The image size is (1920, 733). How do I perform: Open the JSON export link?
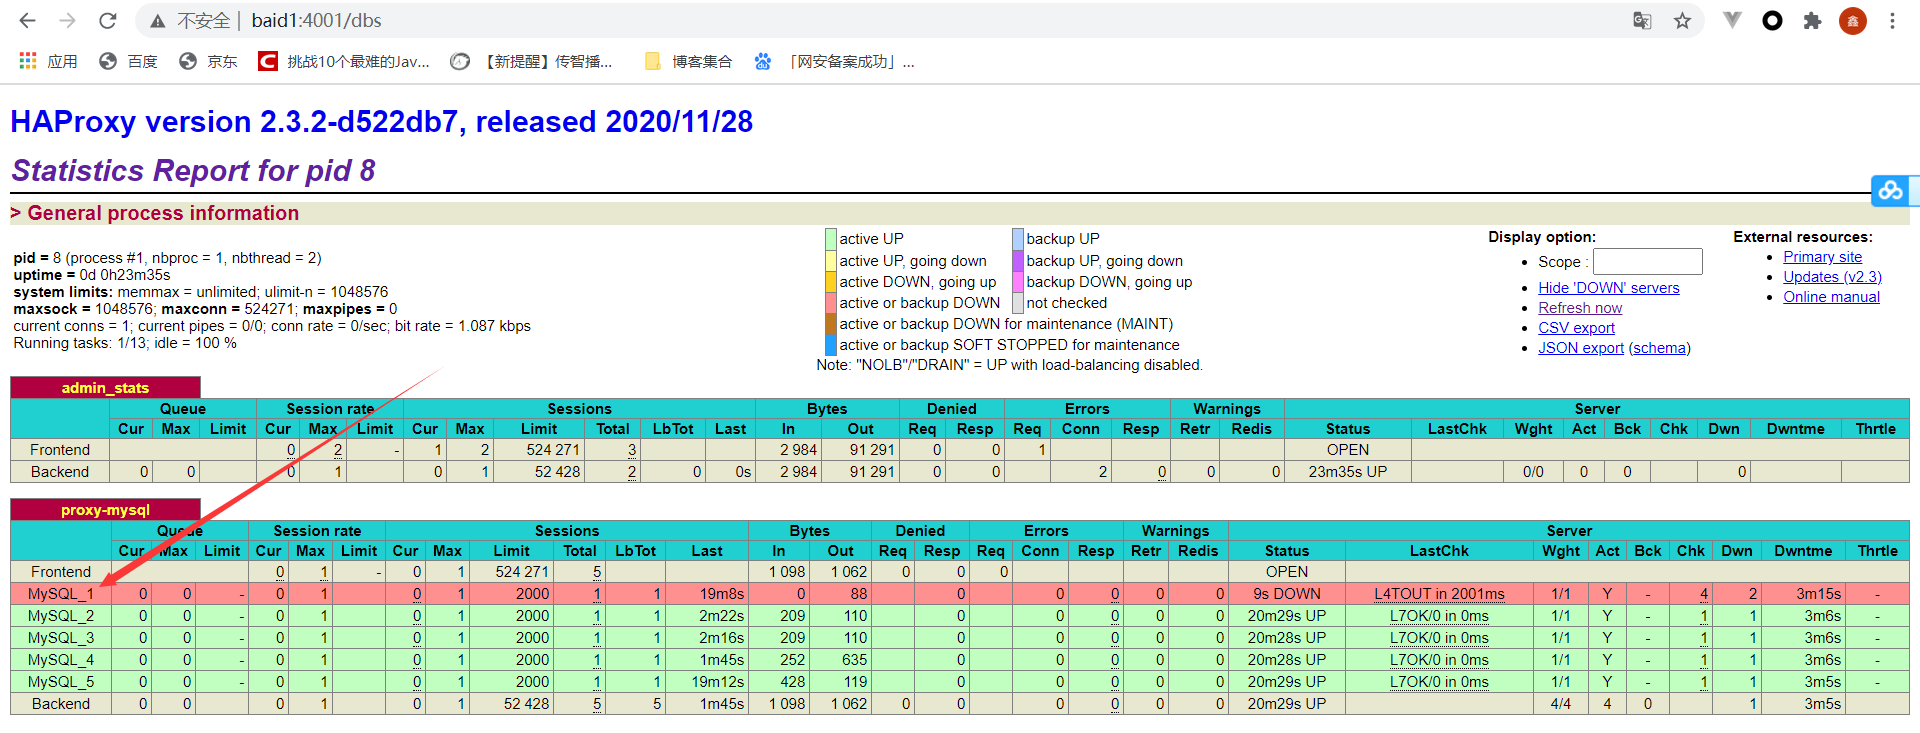(1580, 348)
